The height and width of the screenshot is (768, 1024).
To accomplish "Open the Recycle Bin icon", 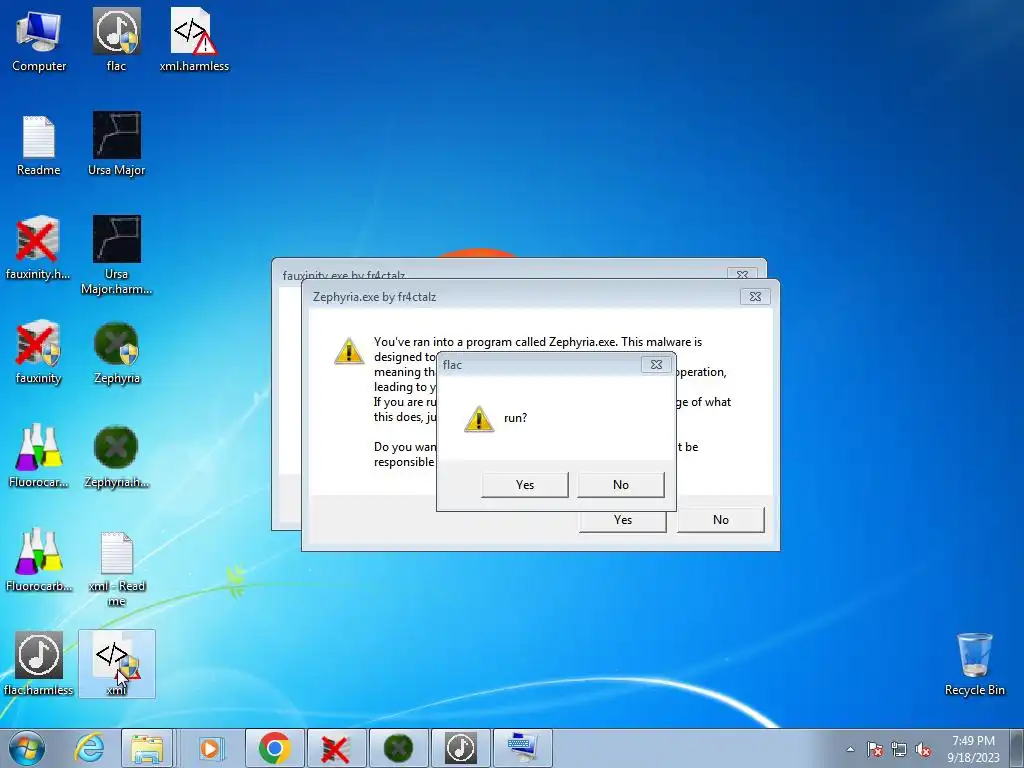I will (x=974, y=664).
